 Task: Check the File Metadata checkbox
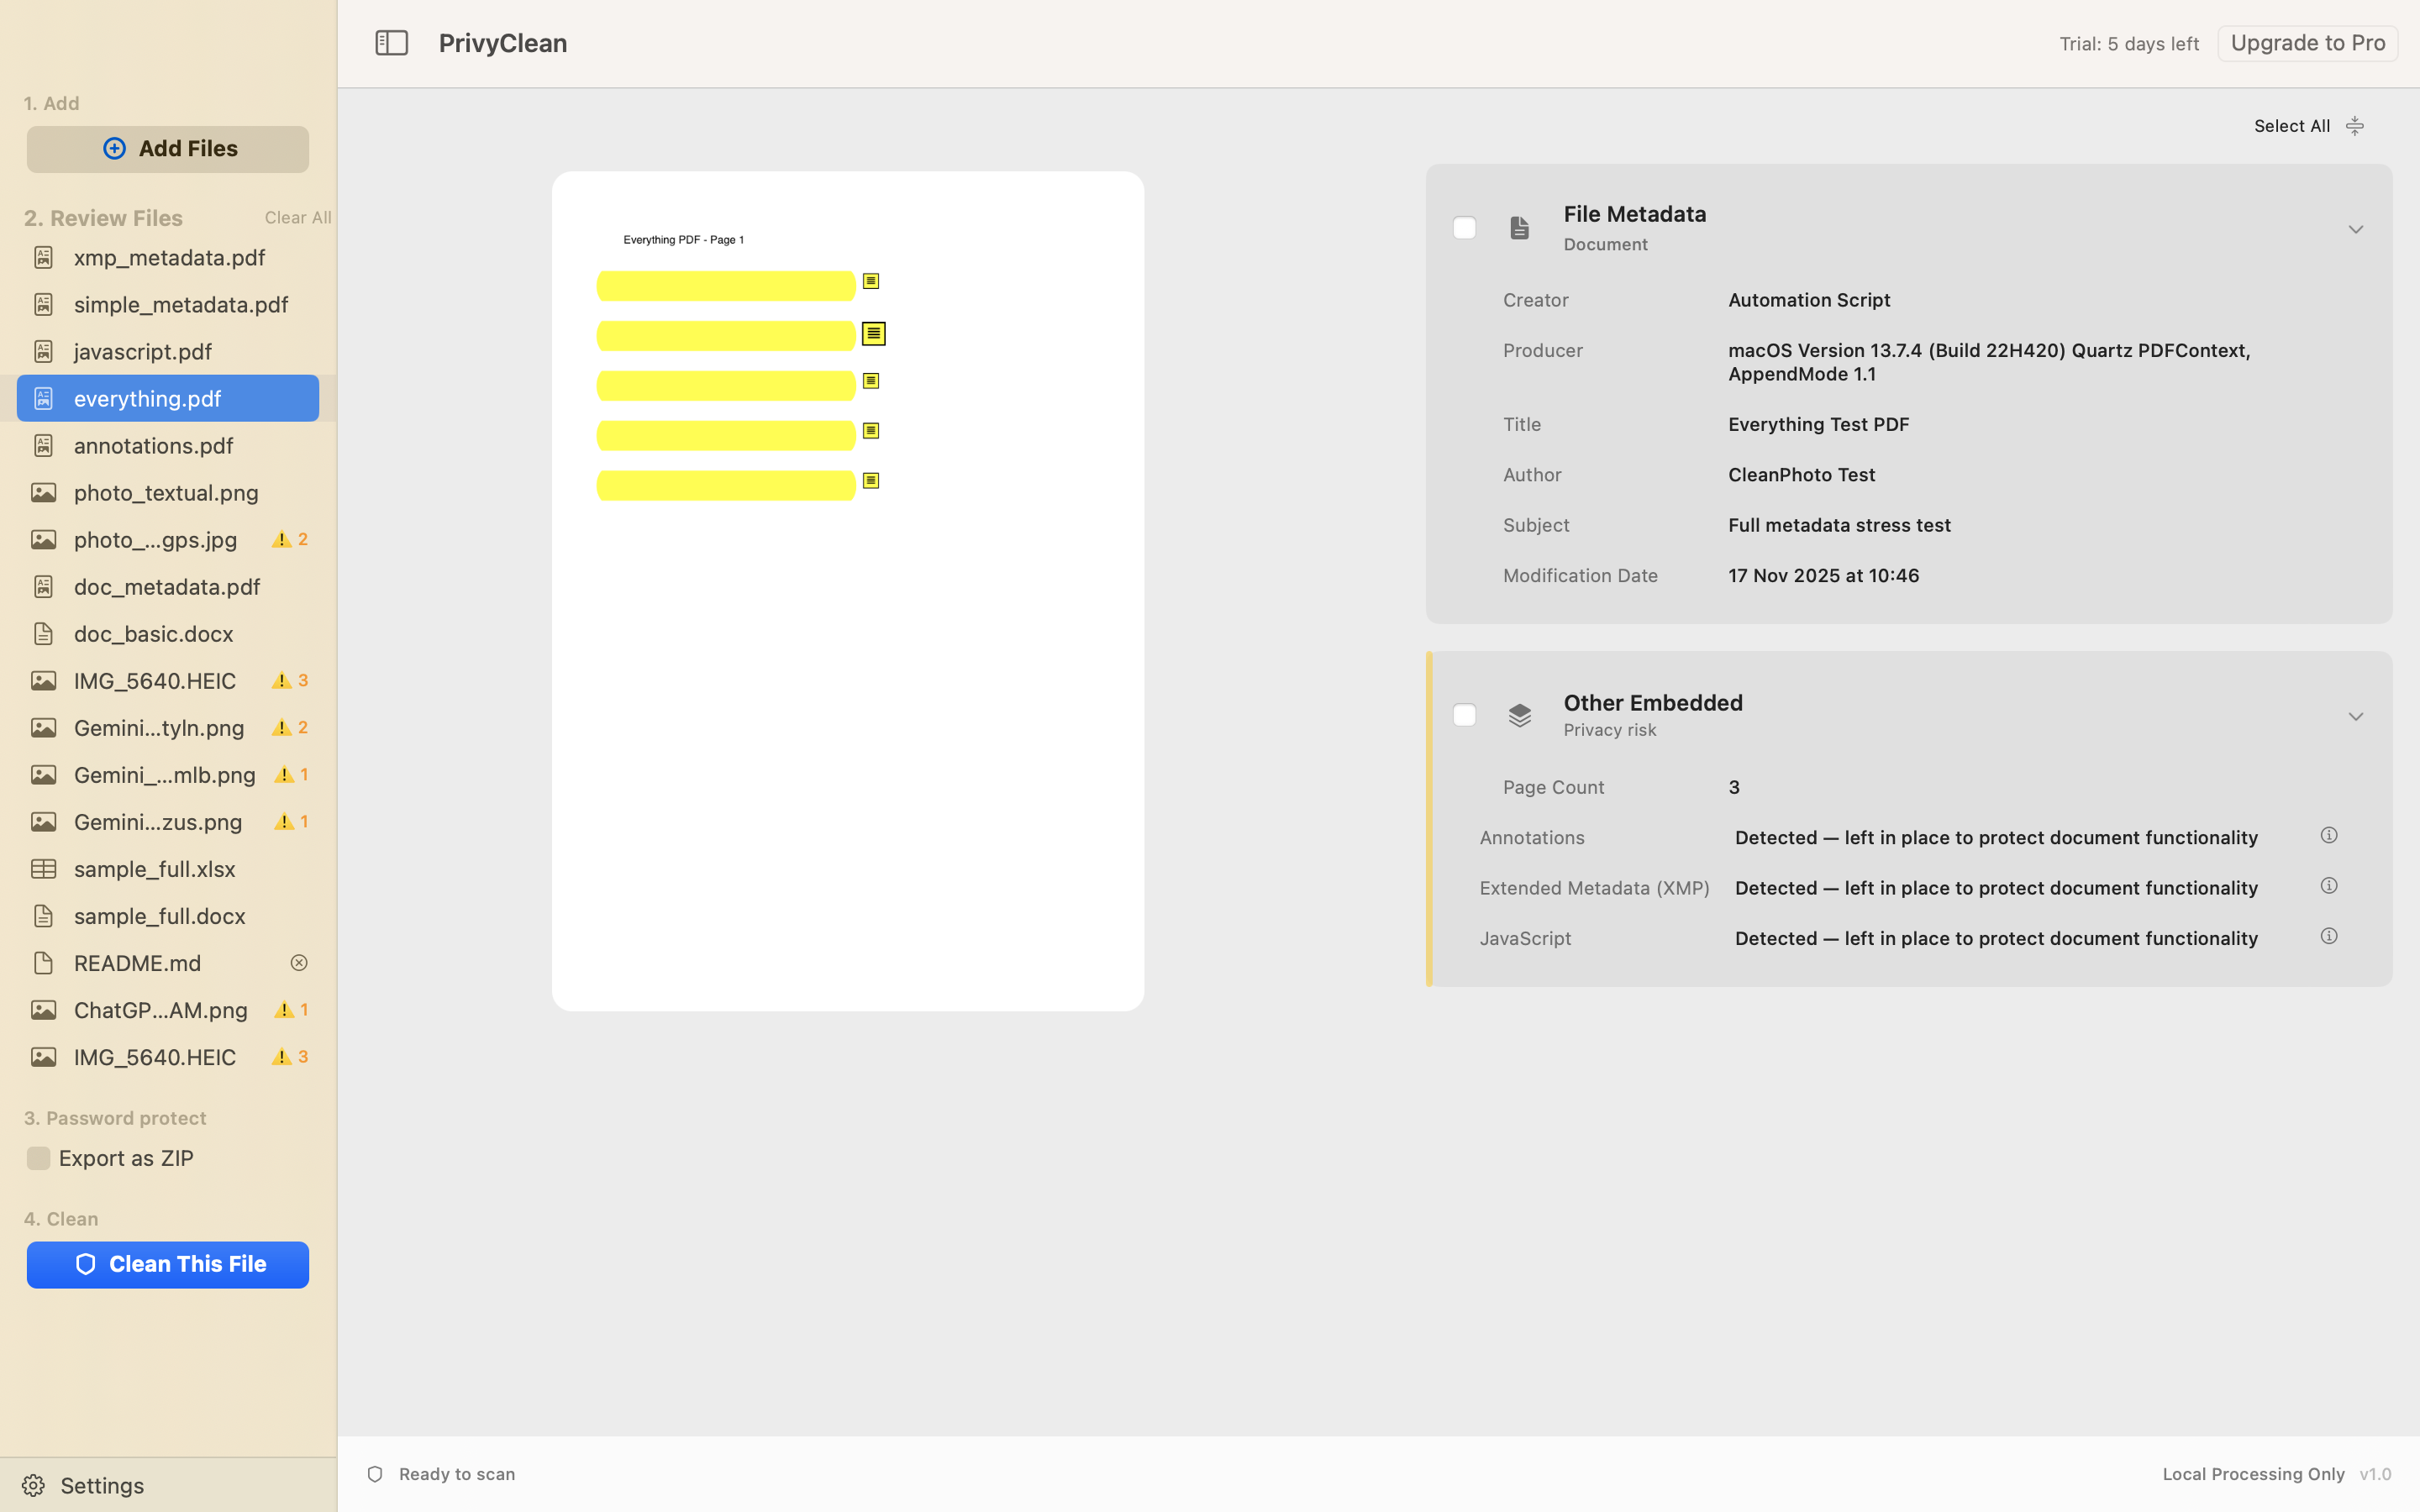pyautogui.click(x=1464, y=228)
